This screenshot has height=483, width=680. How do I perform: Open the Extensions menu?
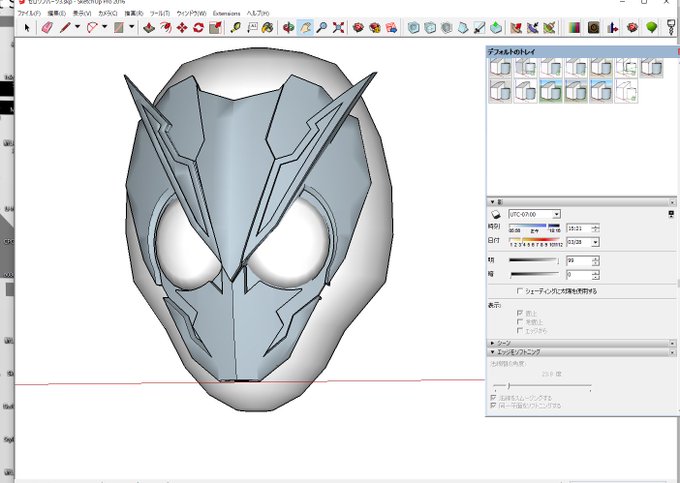click(226, 13)
